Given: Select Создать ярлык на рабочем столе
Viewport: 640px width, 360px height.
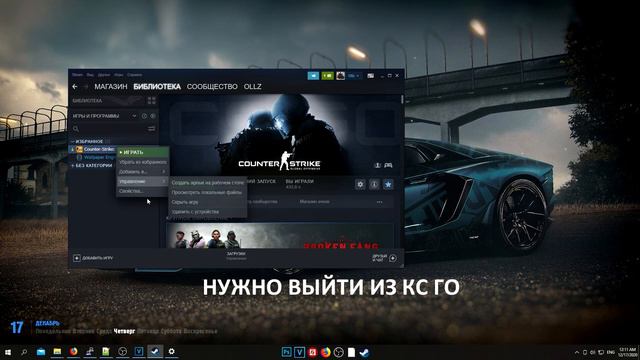Looking at the screenshot, I should coord(207,183).
